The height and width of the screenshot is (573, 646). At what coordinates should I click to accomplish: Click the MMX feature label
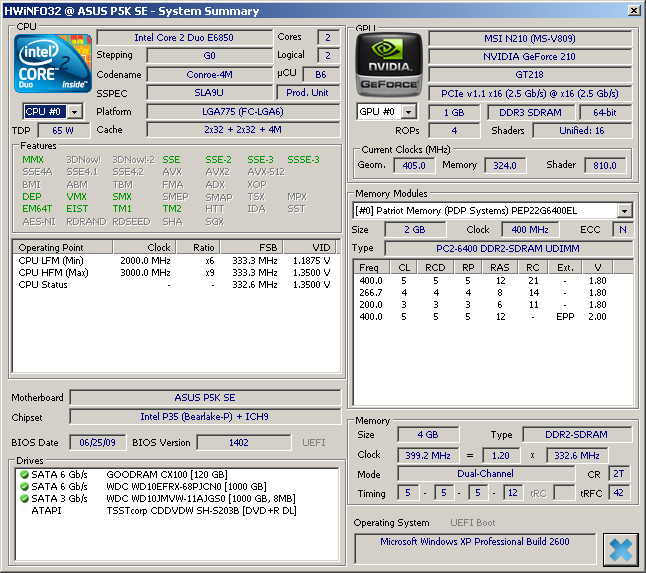point(33,160)
